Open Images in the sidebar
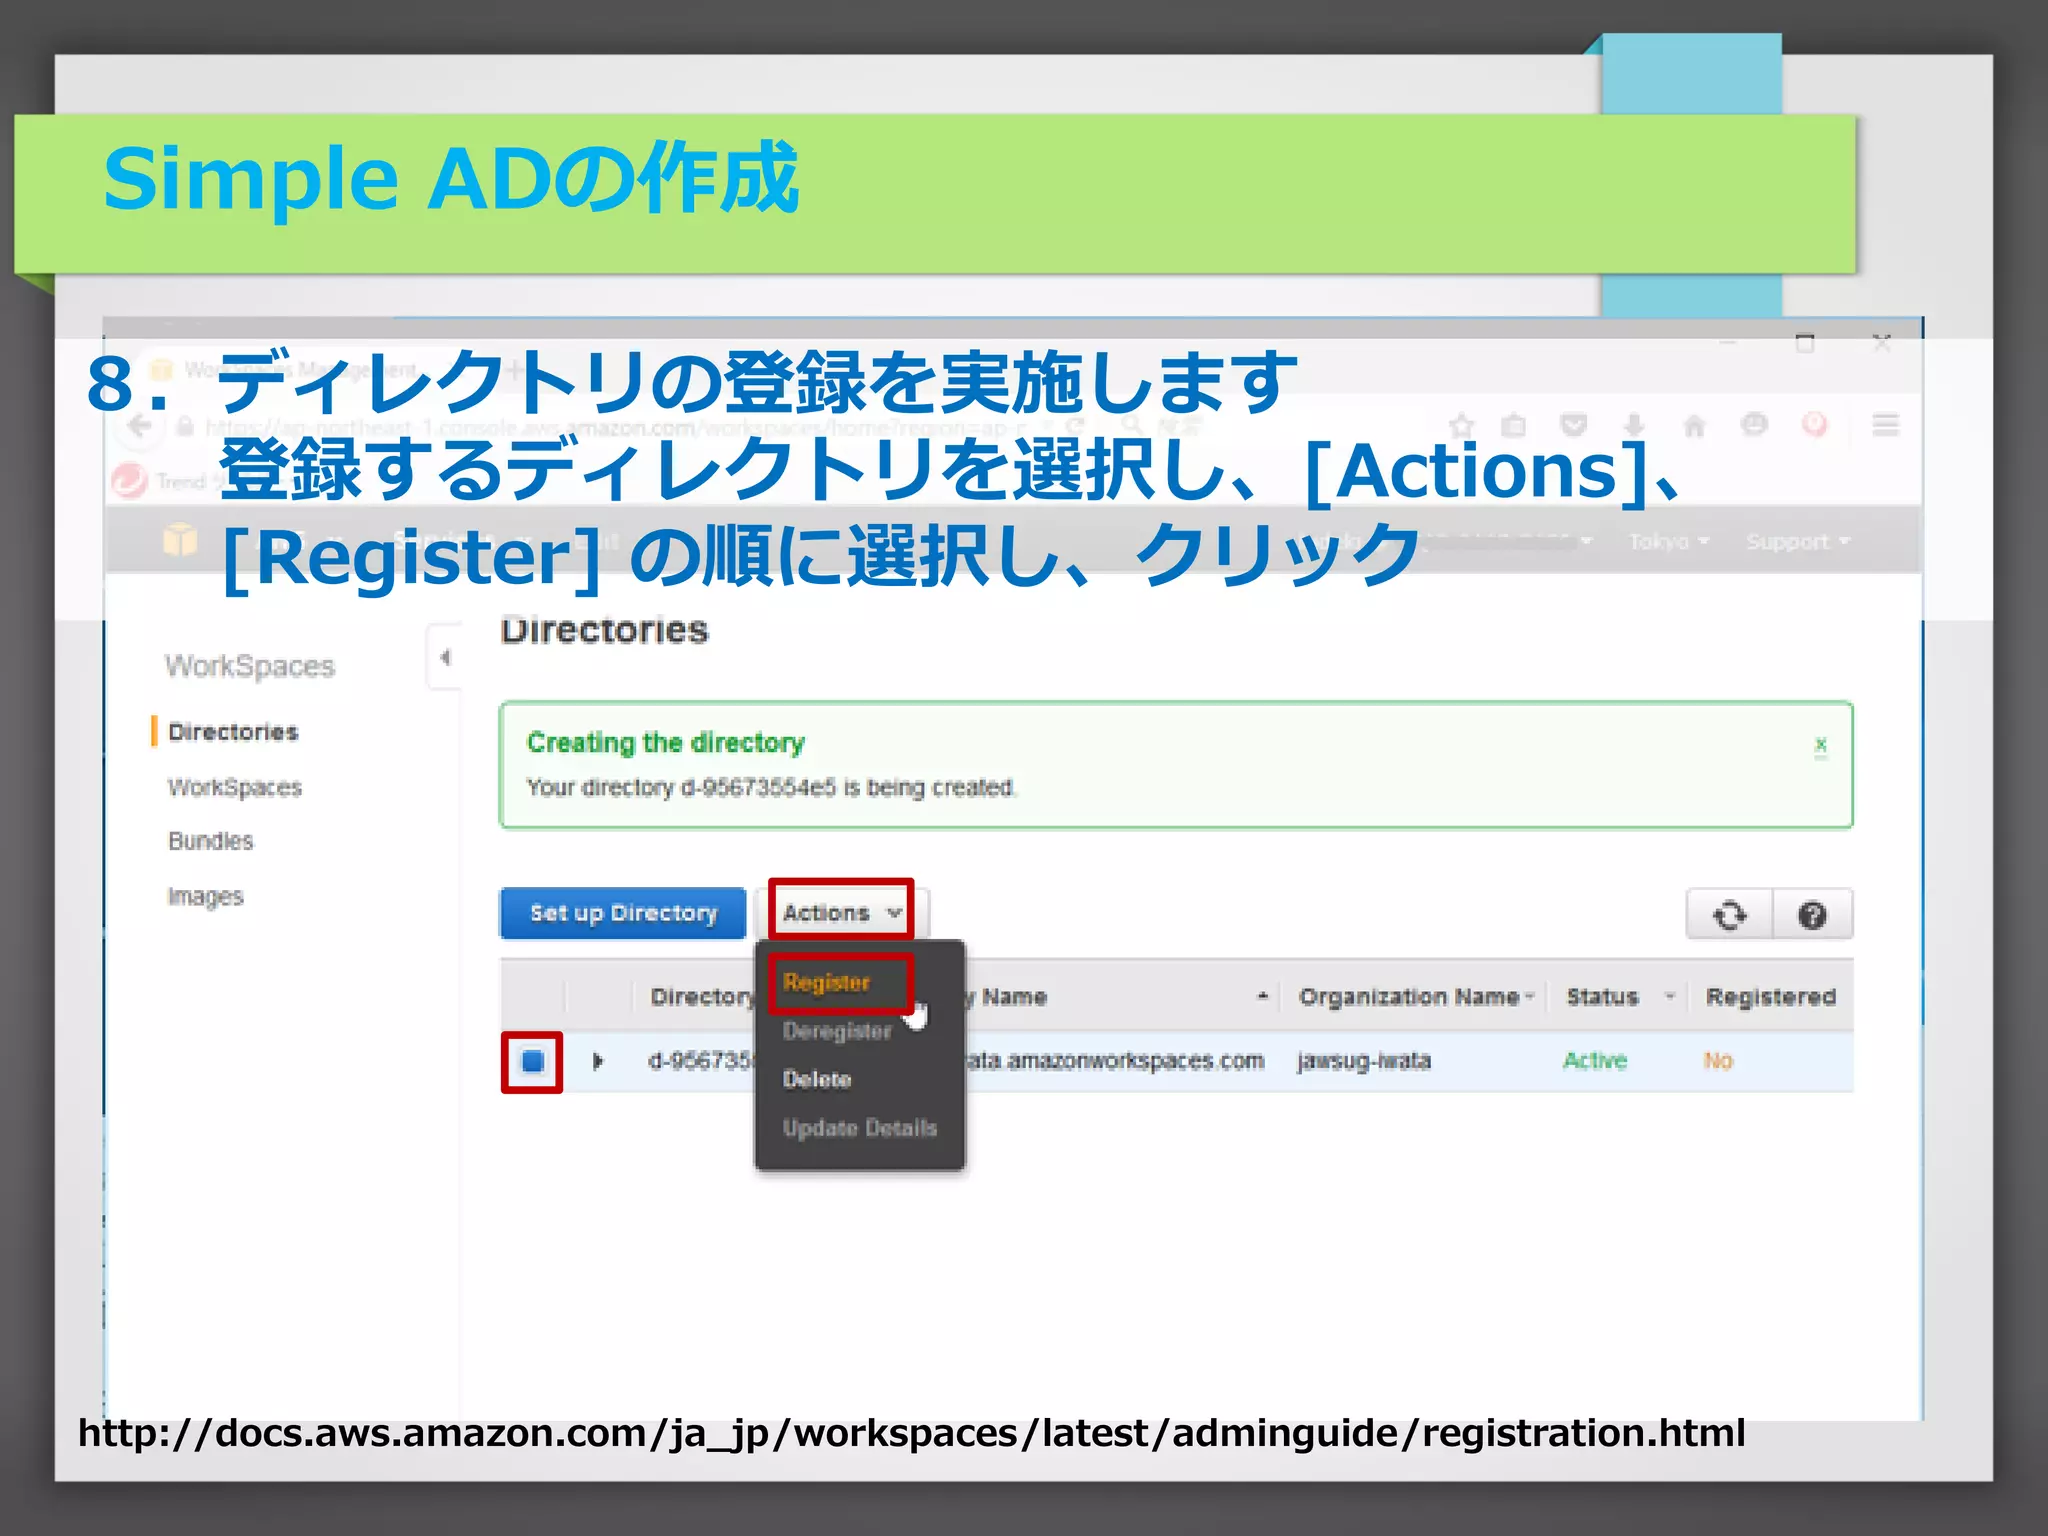2048x1536 pixels. pos(205,896)
